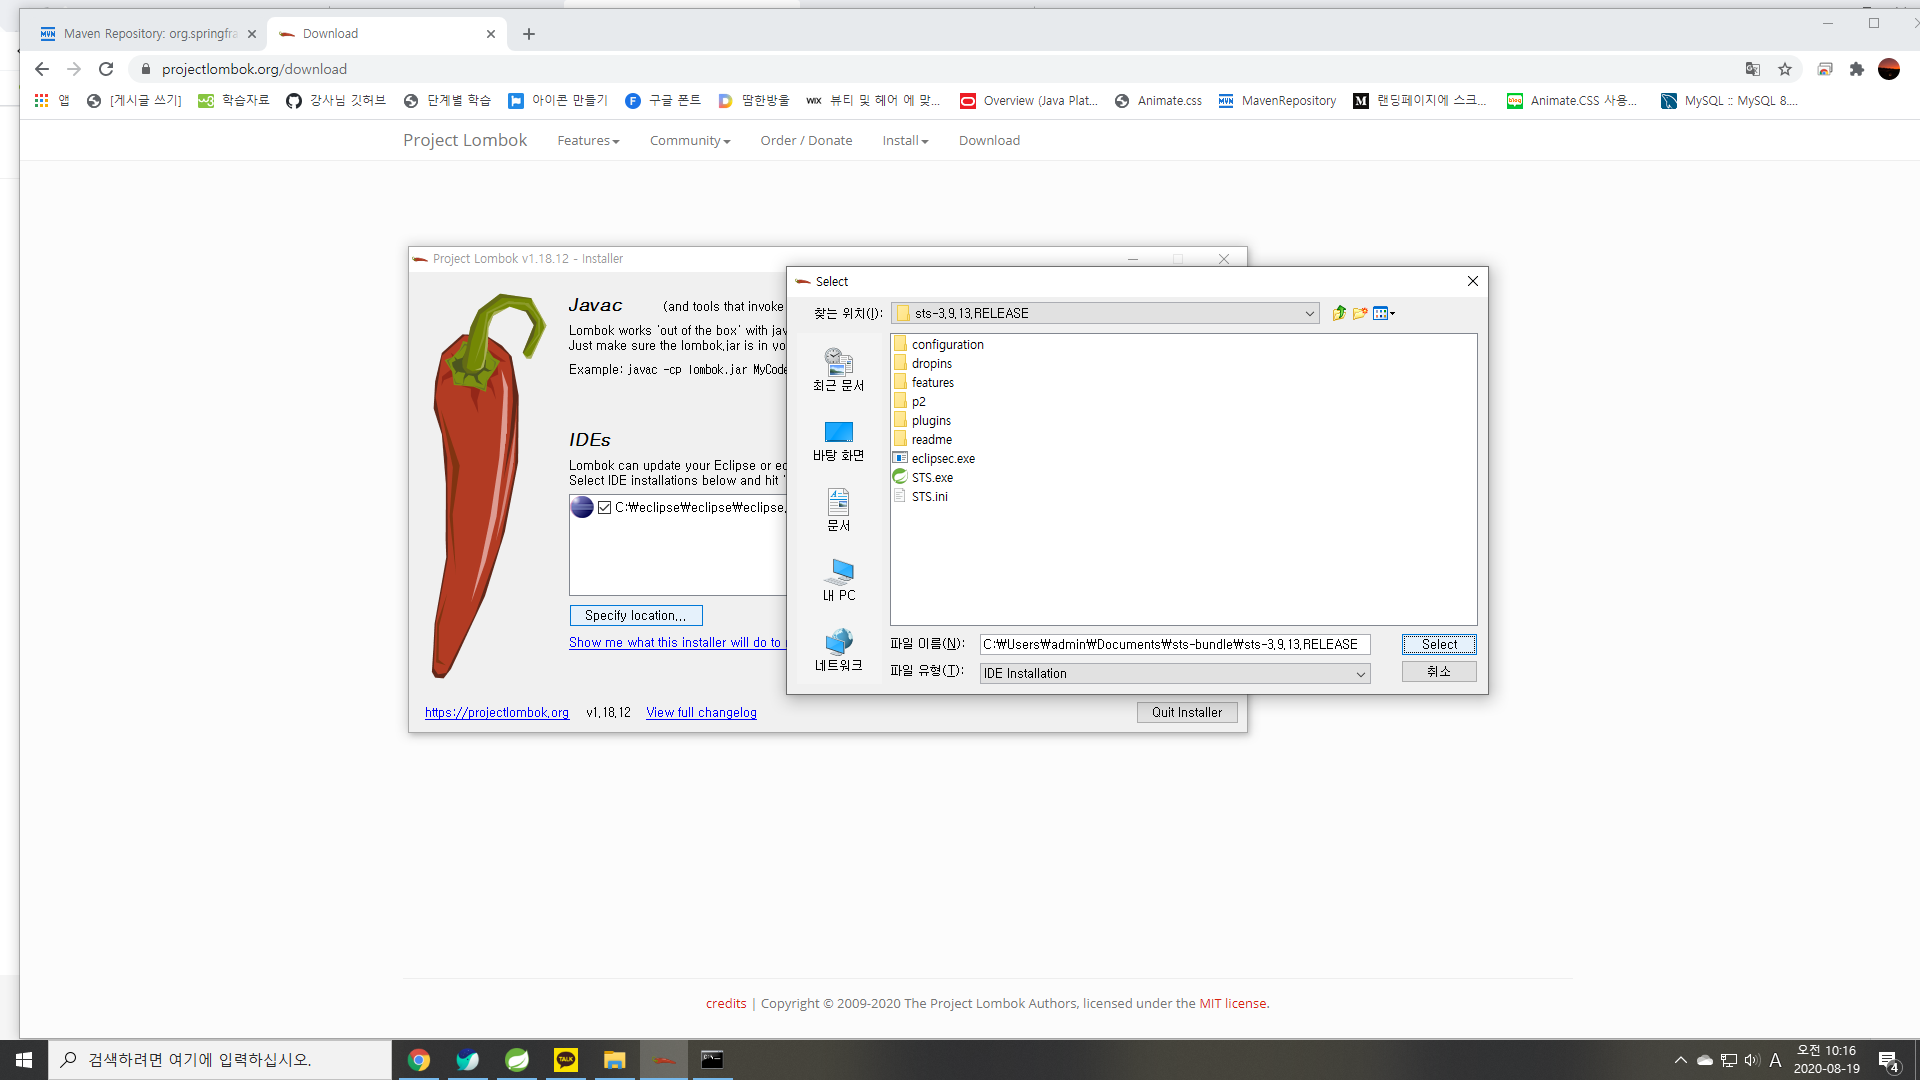Open the https://projectlombok.org link in installer

497,712
